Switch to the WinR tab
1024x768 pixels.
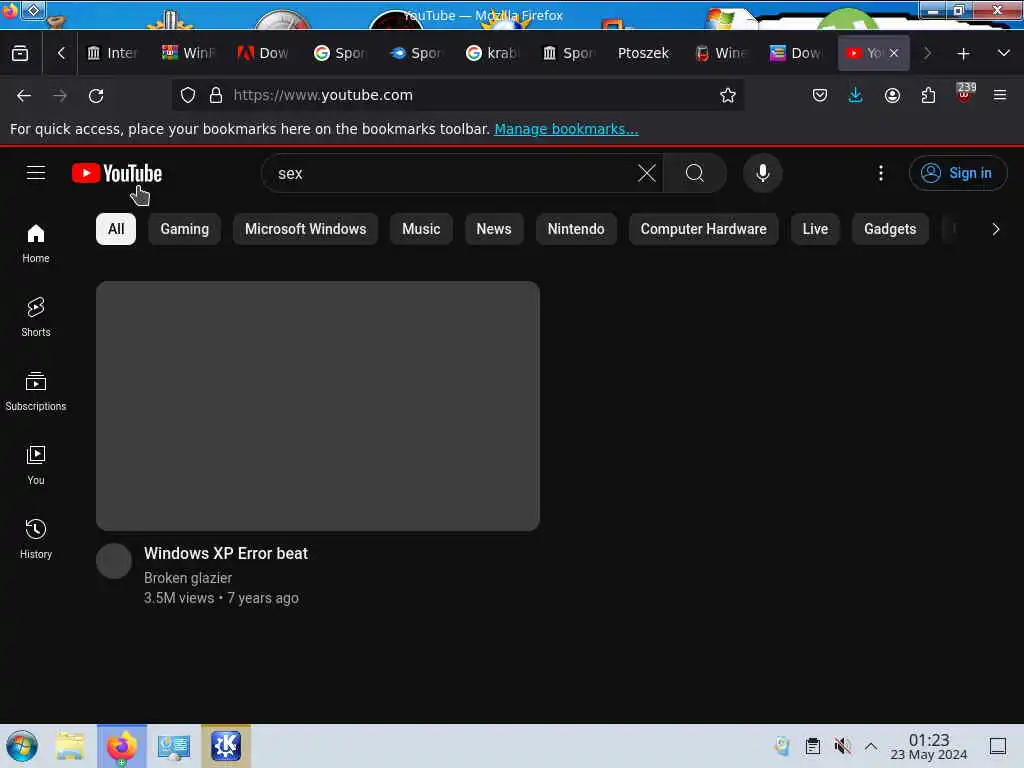[x=188, y=53]
